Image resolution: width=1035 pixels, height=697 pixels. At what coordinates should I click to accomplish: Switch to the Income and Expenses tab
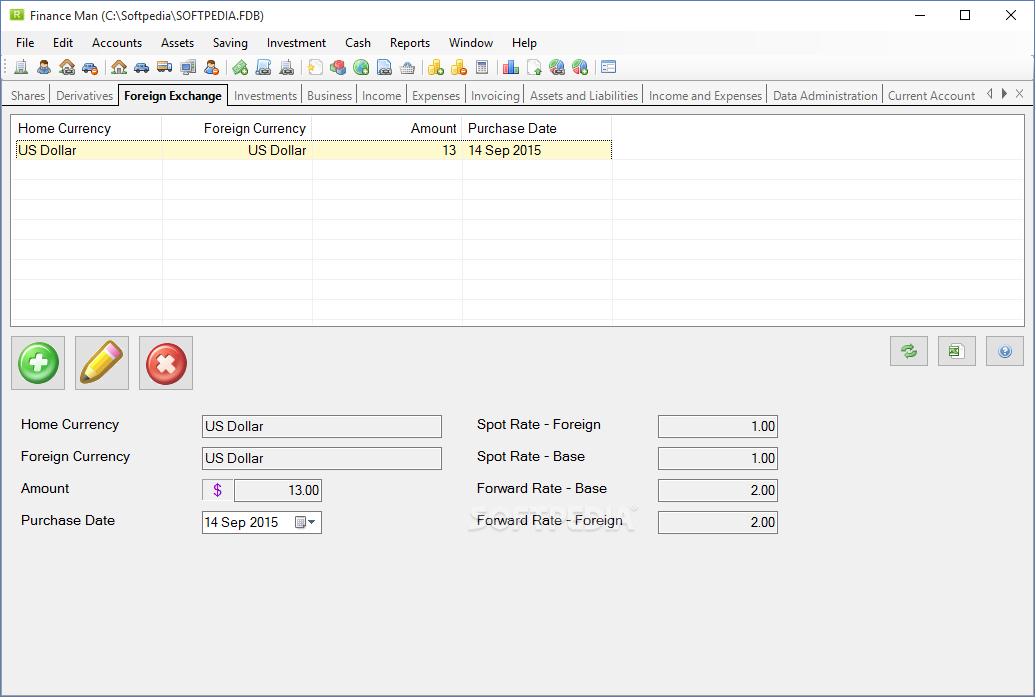[x=706, y=96]
